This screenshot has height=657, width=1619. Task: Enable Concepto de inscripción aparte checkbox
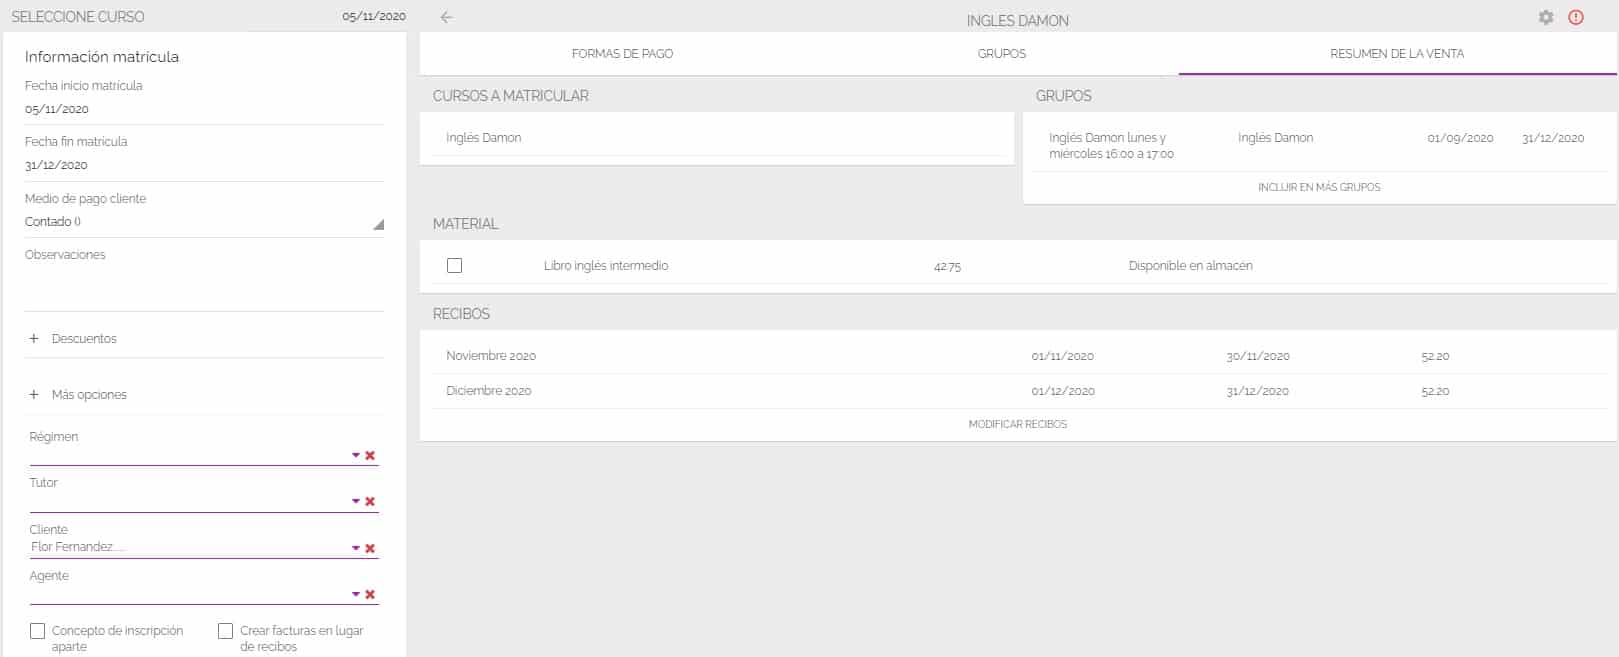click(38, 631)
